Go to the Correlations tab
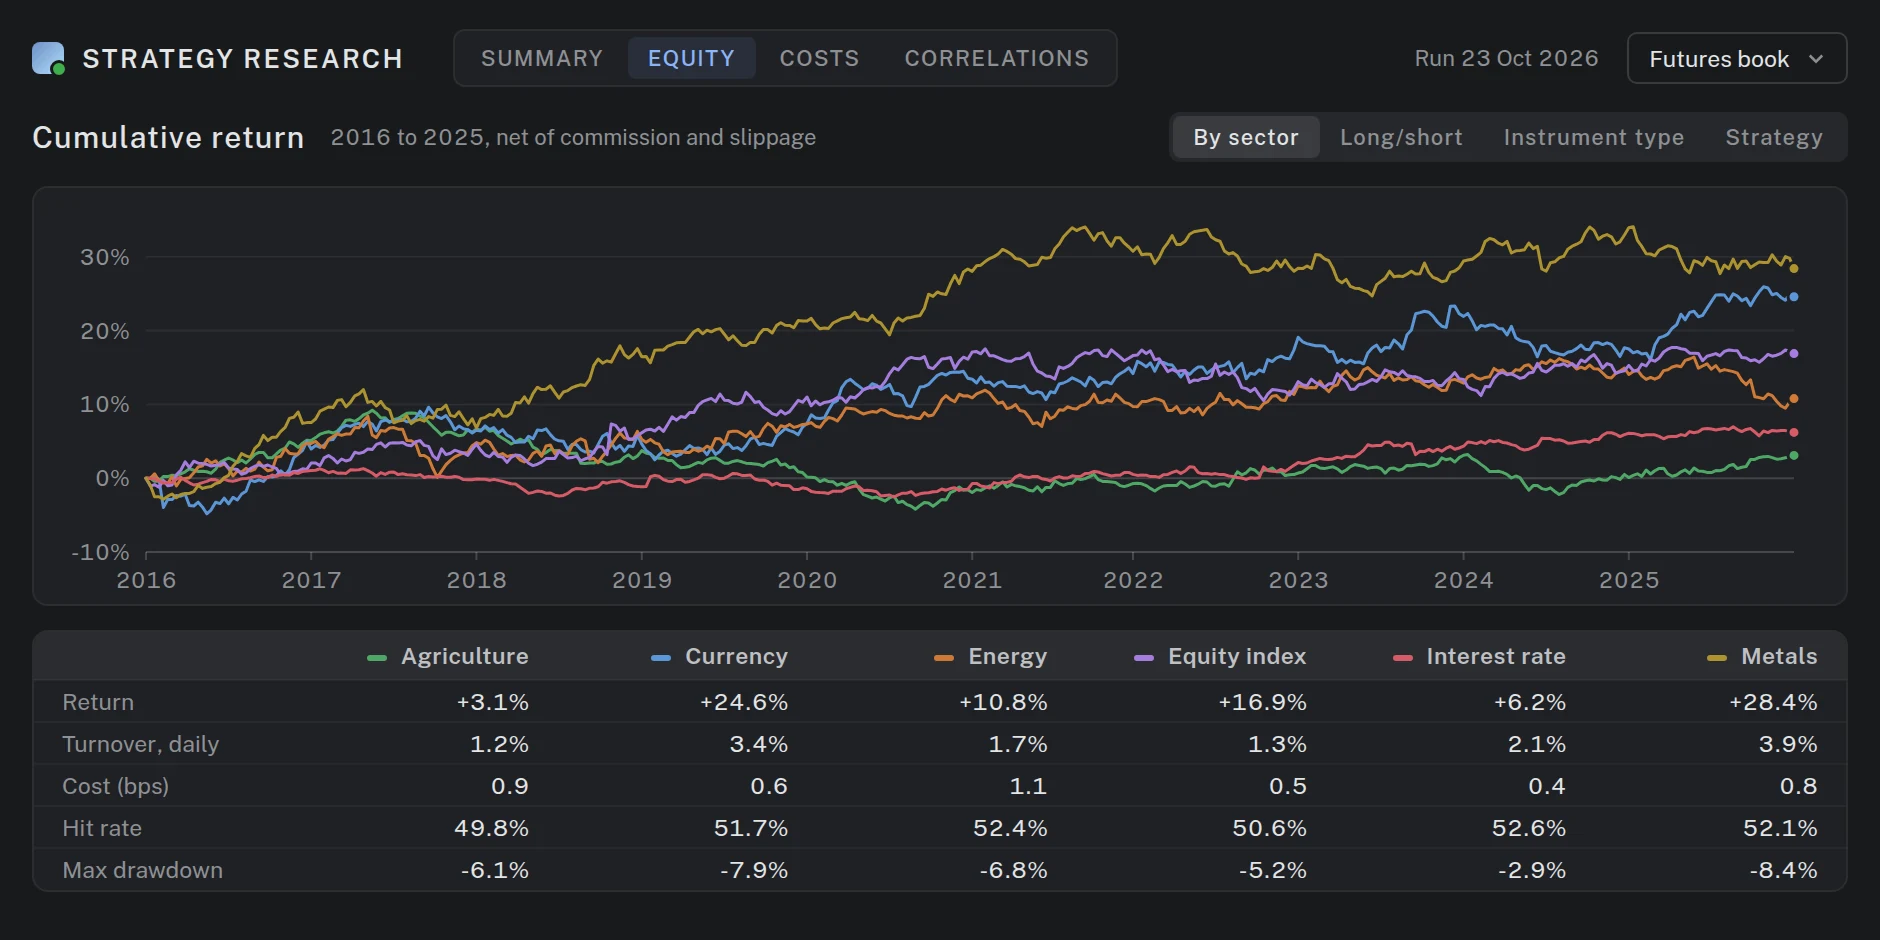1880x940 pixels. [996, 58]
